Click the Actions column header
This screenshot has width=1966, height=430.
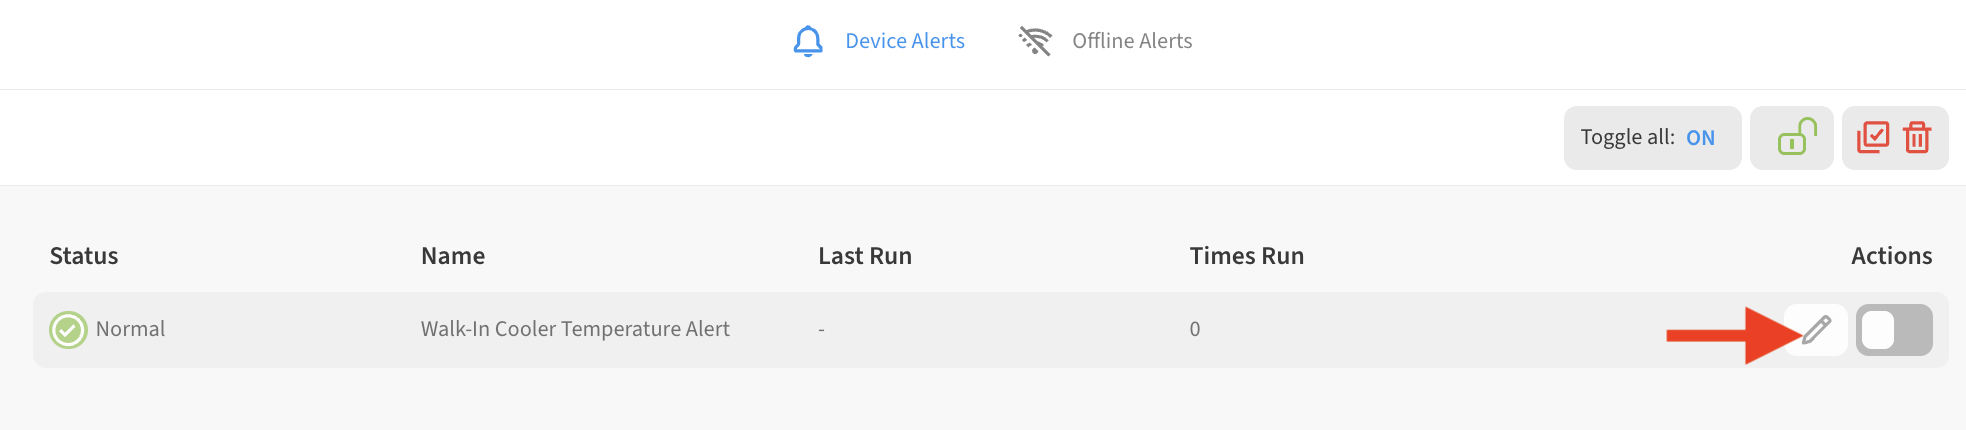click(1891, 256)
